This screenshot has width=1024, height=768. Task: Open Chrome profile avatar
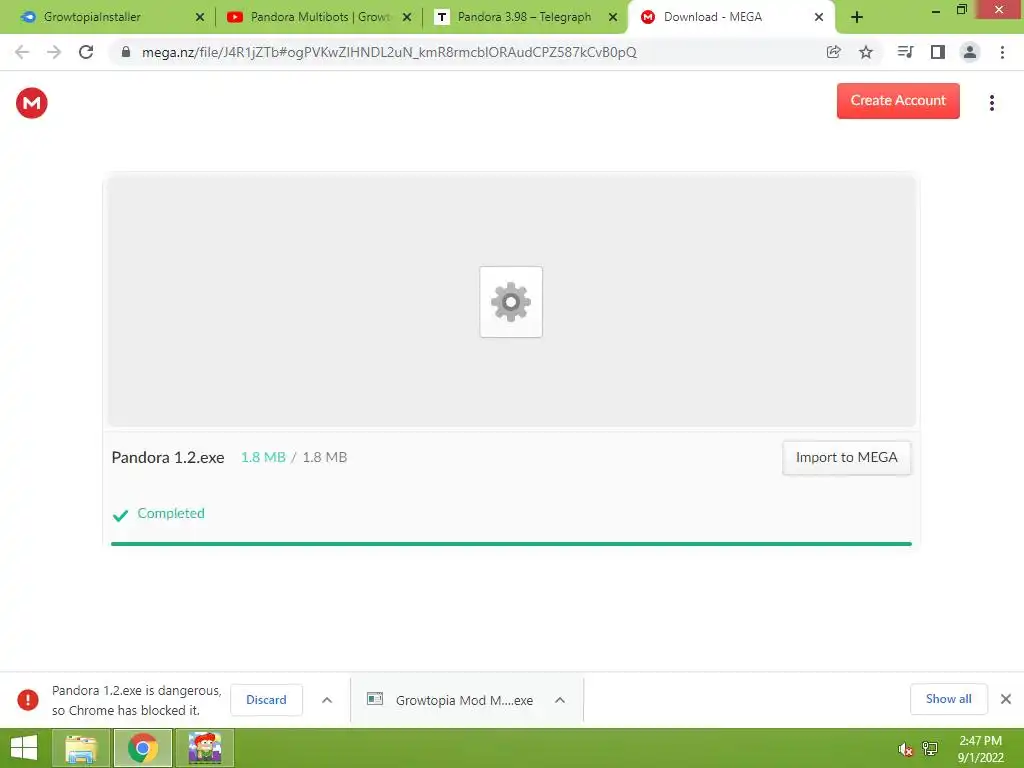click(x=970, y=52)
